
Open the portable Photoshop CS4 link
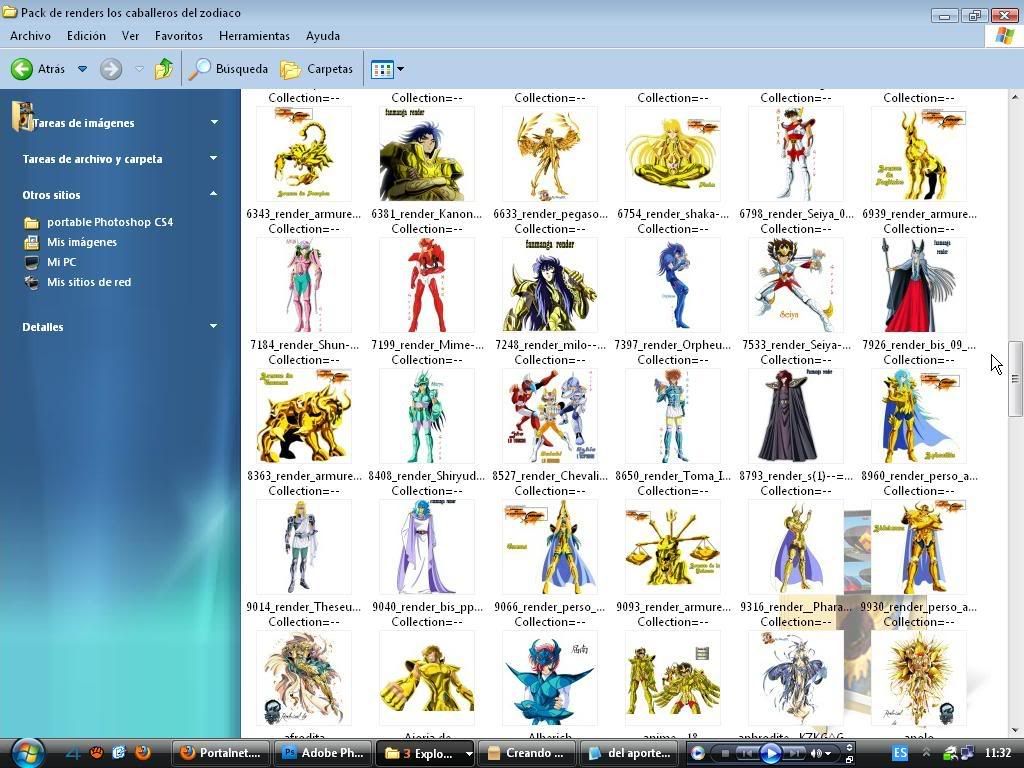pos(110,222)
